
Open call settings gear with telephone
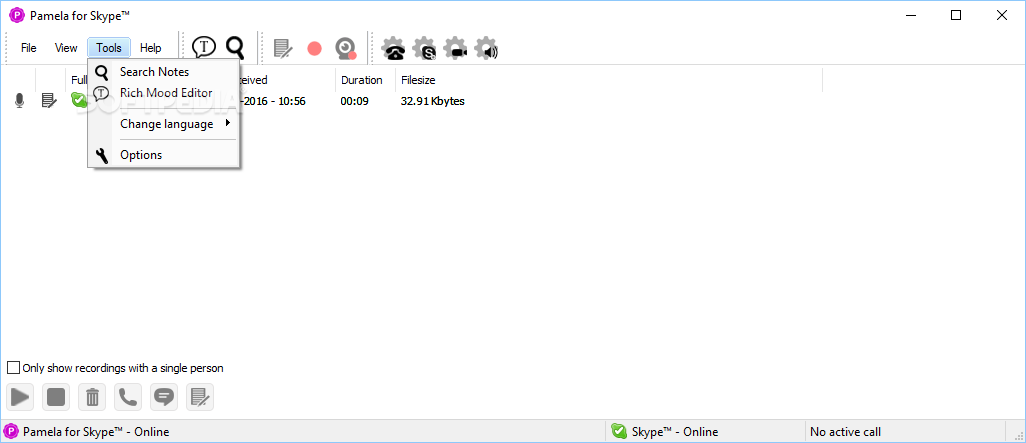(x=393, y=48)
